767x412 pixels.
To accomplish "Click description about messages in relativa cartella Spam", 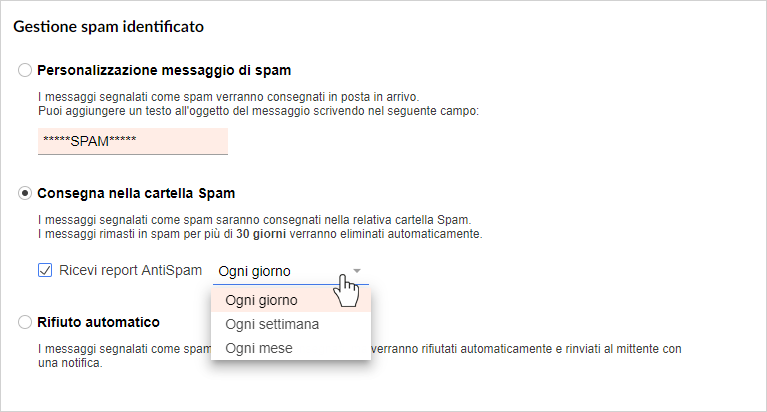I will coord(254,220).
